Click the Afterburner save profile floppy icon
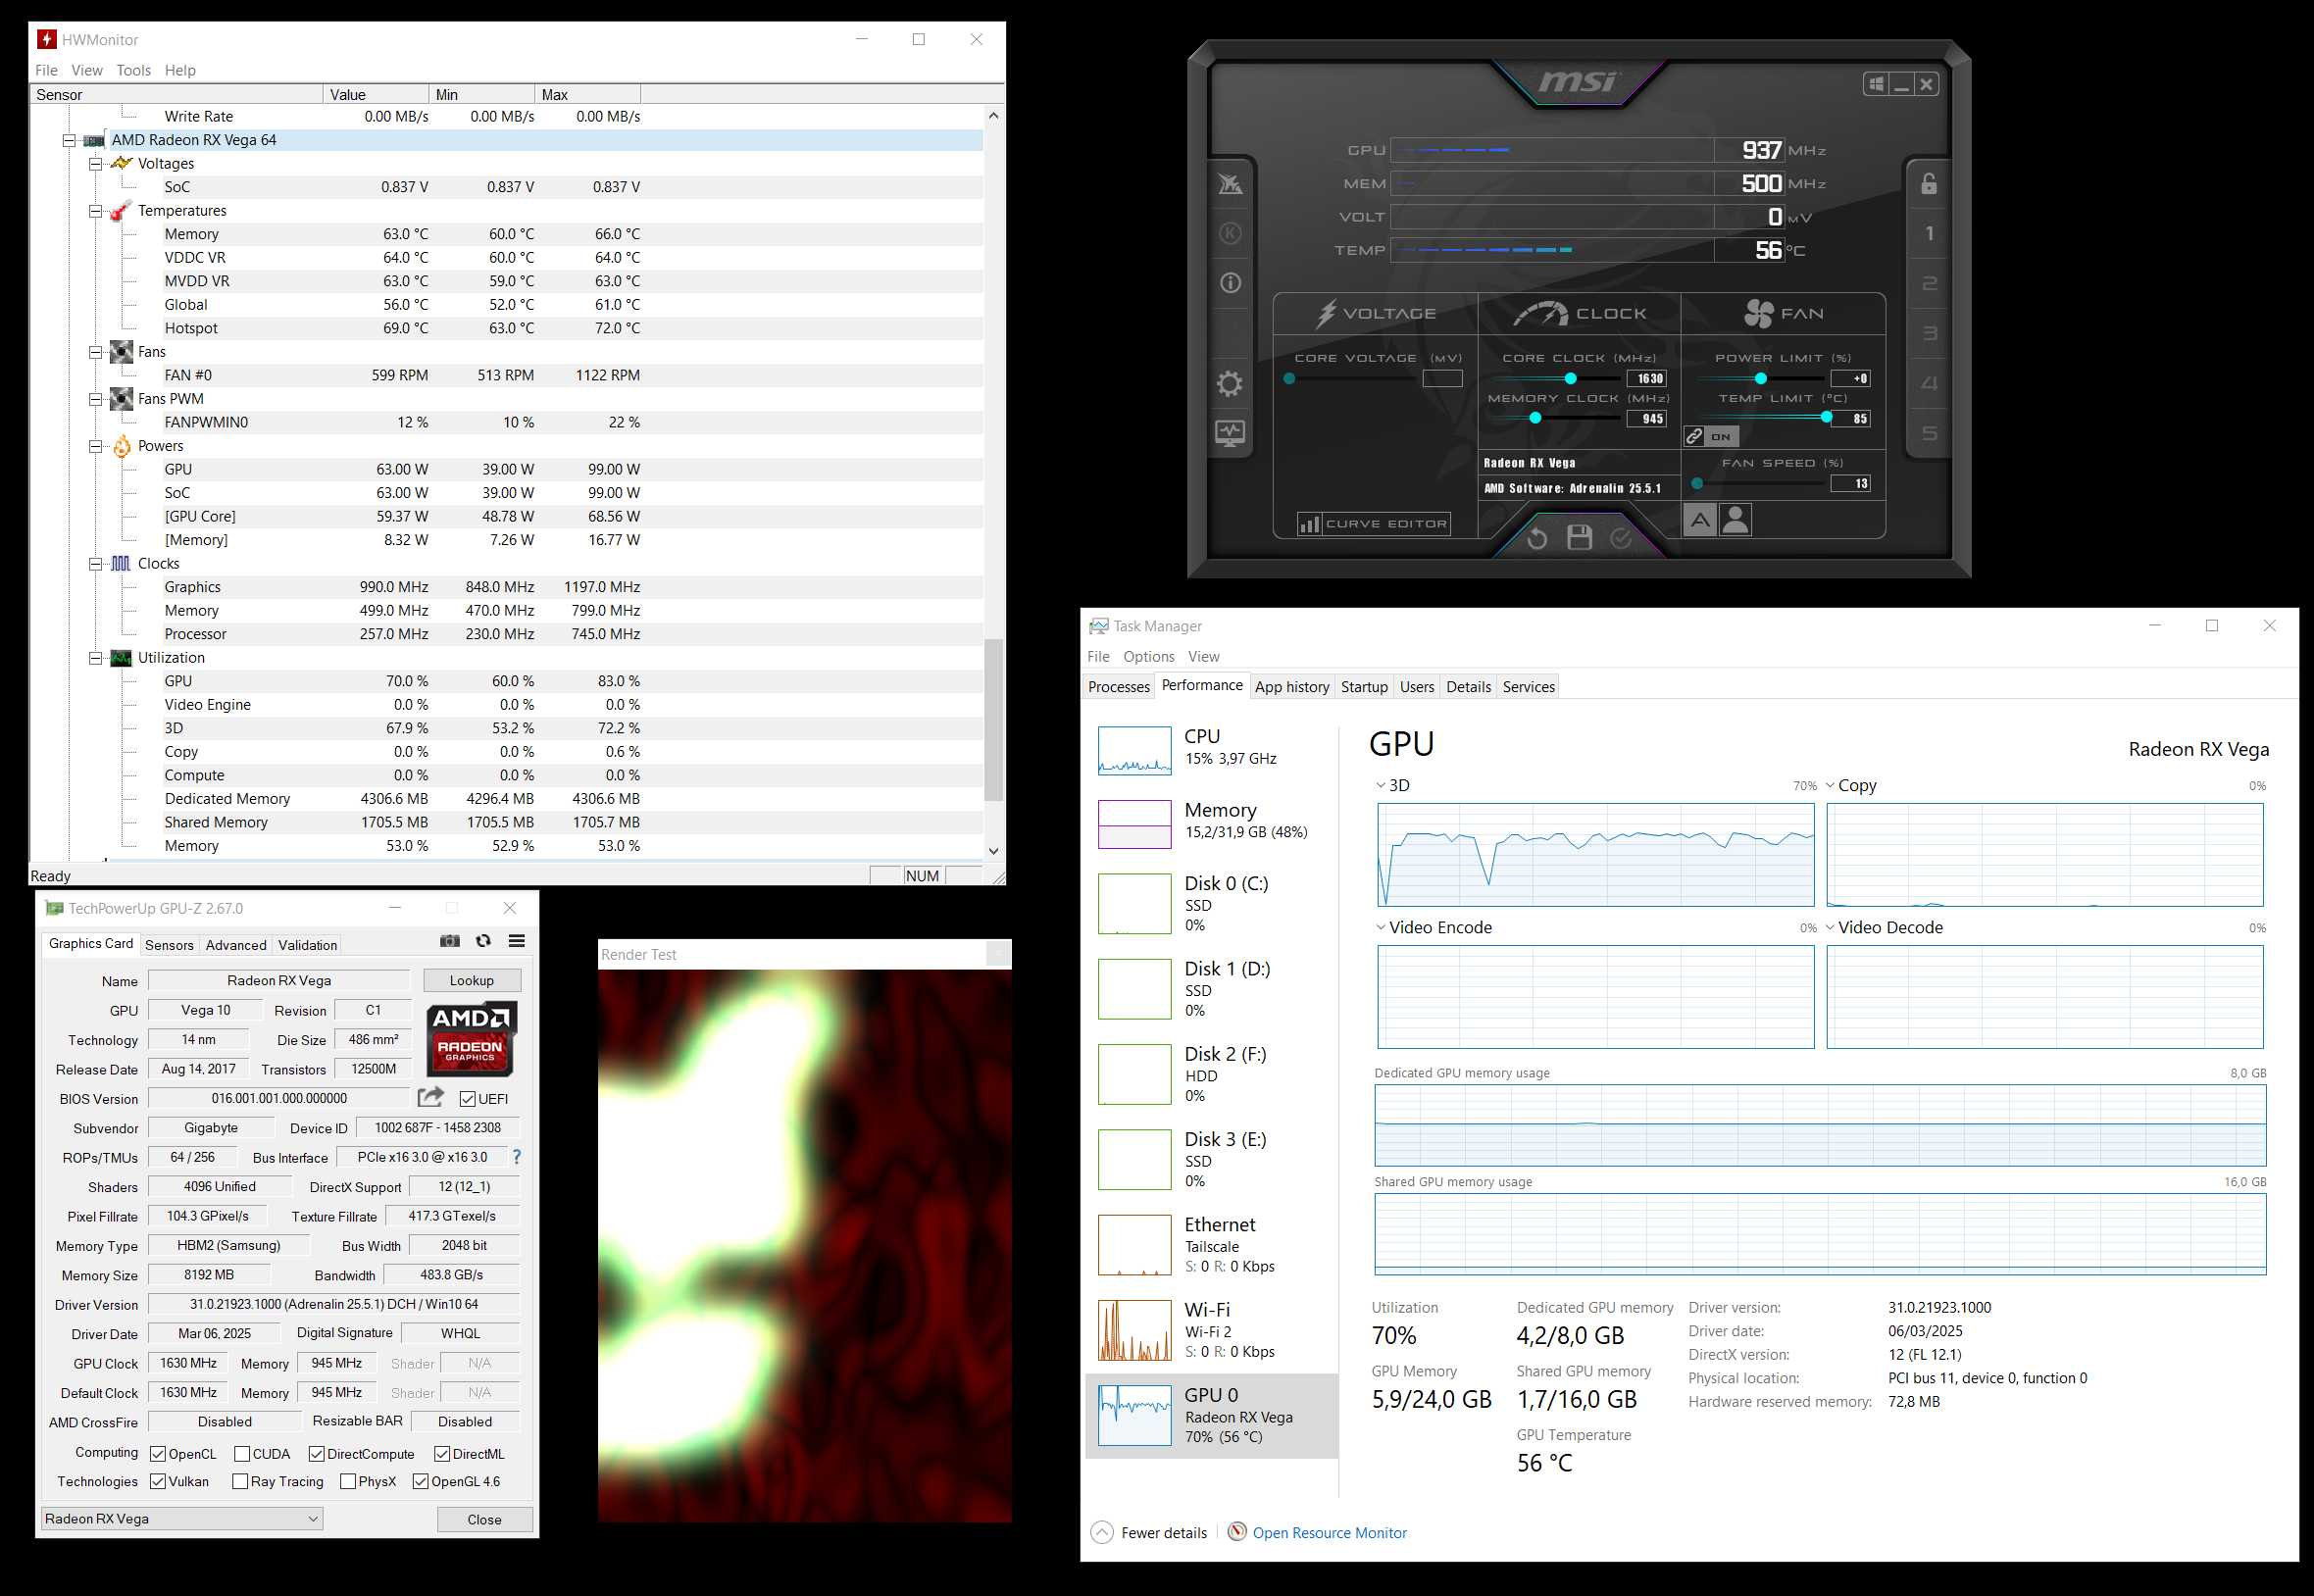Image resolution: width=2314 pixels, height=1596 pixels. pos(1579,538)
